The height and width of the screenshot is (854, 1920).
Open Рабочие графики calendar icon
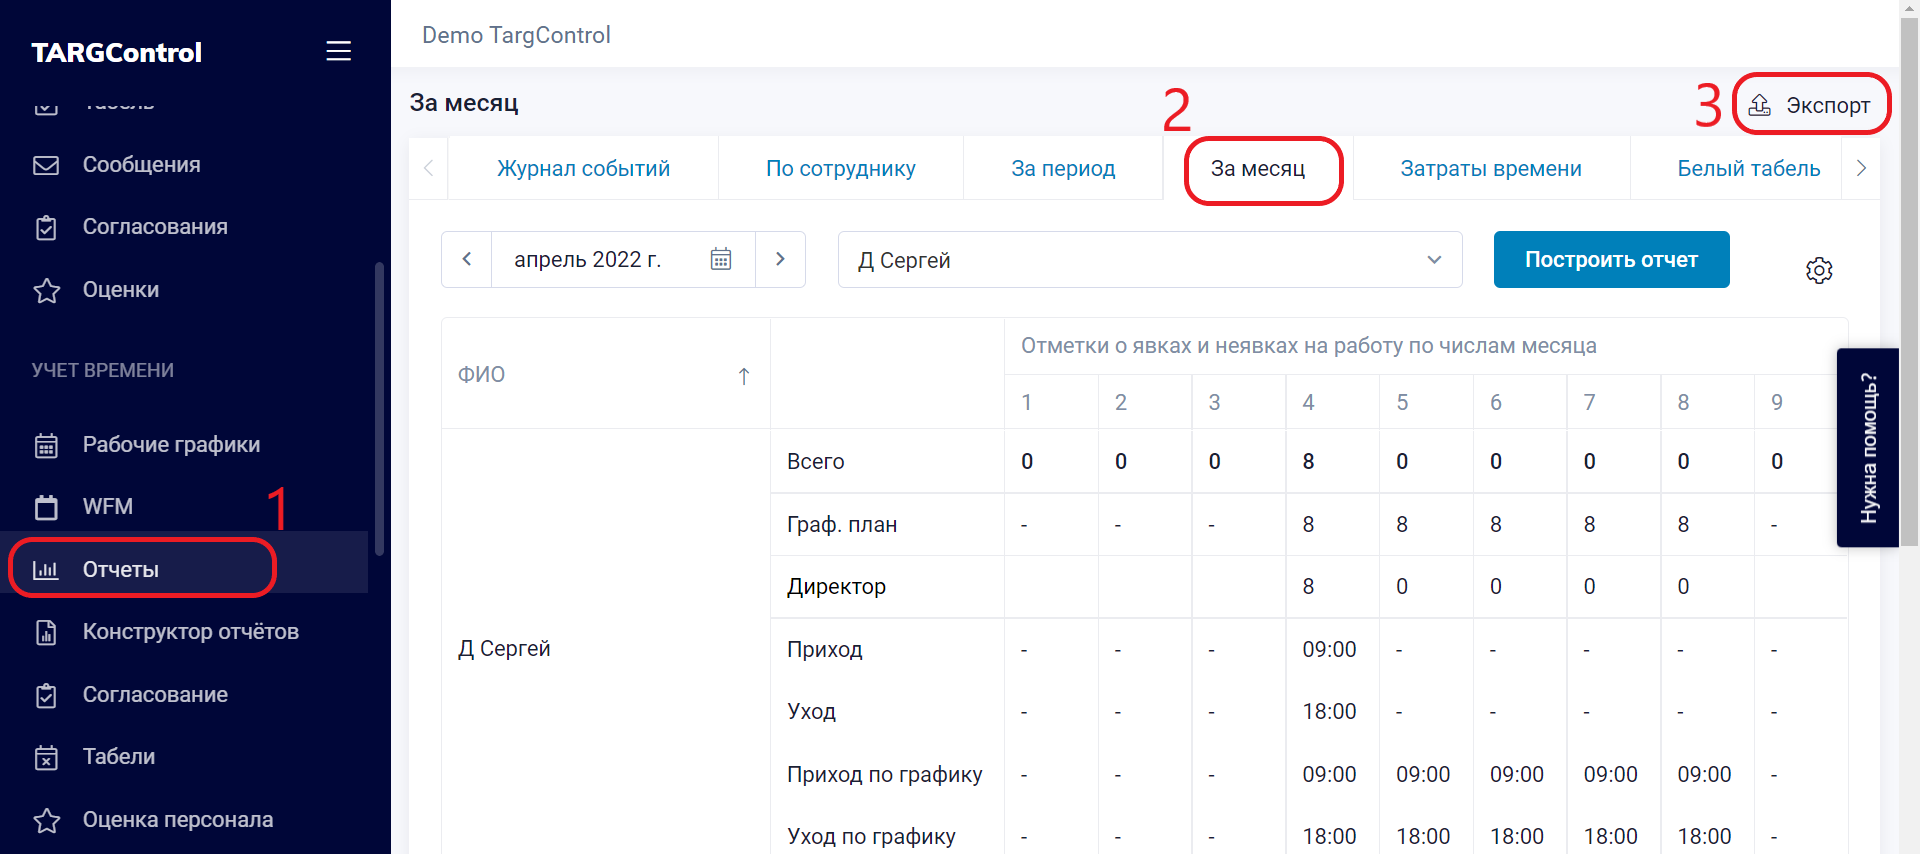46,446
